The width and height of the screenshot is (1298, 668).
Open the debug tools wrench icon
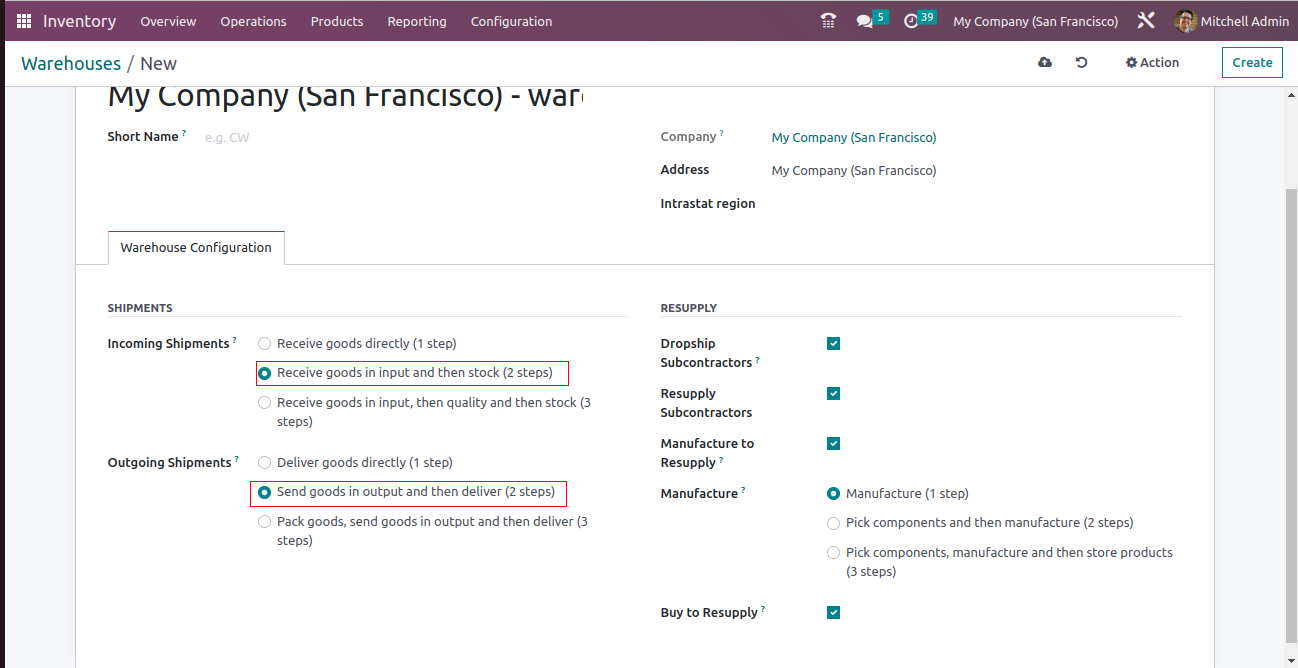click(x=1146, y=21)
